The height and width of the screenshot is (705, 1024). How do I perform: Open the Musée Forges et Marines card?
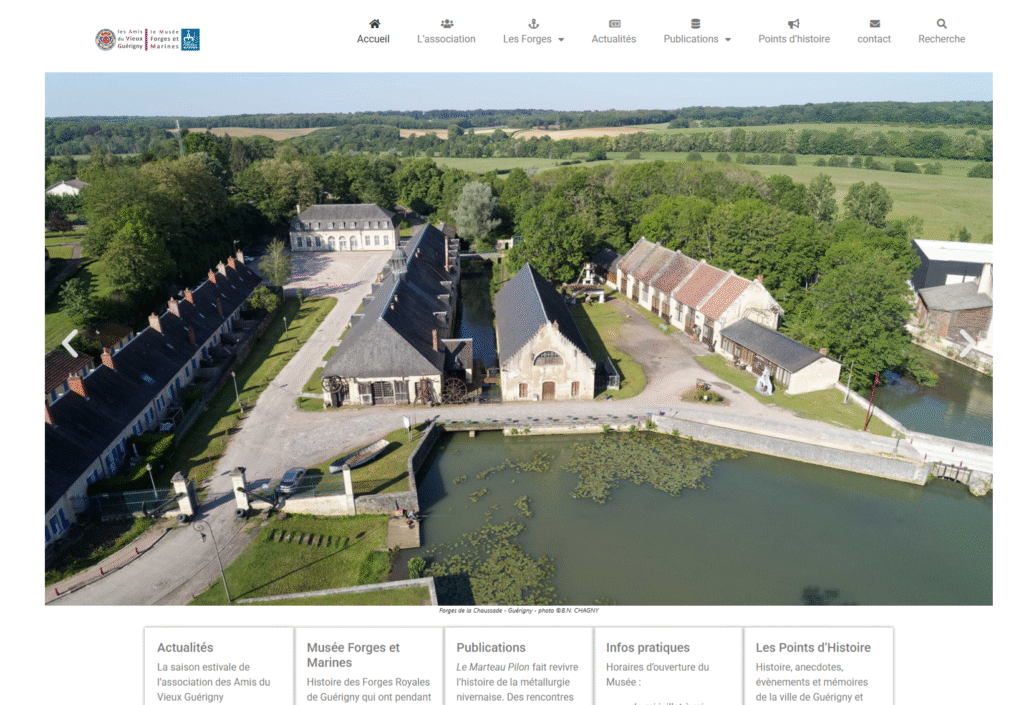pyautogui.click(x=353, y=654)
